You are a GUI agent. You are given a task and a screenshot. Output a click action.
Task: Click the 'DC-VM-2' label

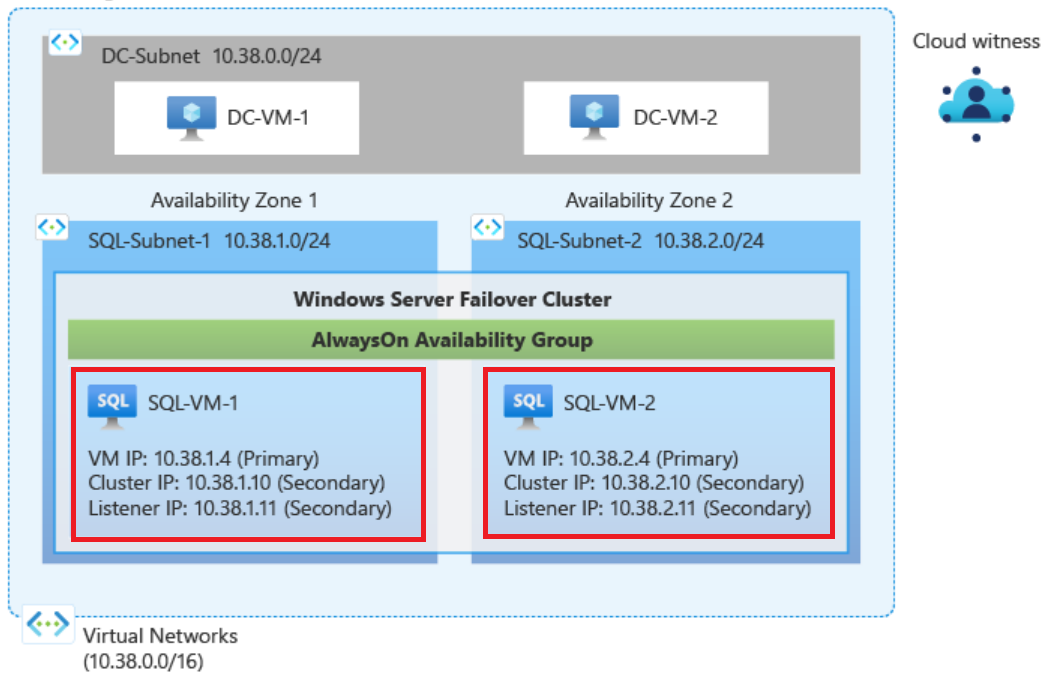pos(675,118)
